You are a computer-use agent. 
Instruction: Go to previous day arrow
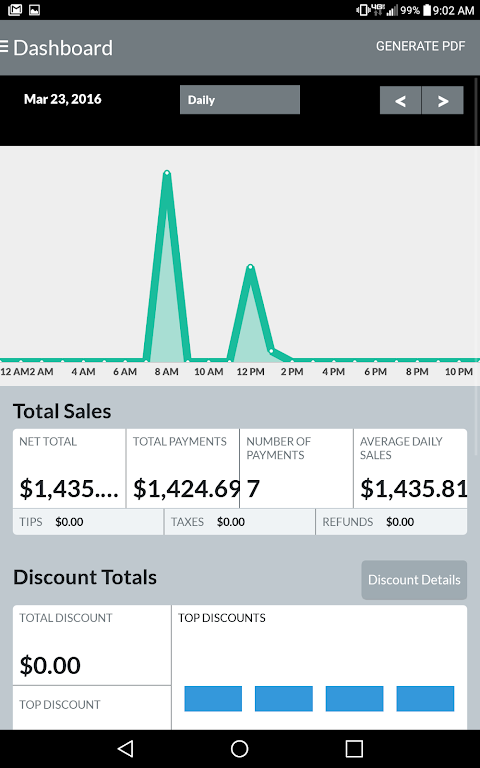click(x=400, y=100)
